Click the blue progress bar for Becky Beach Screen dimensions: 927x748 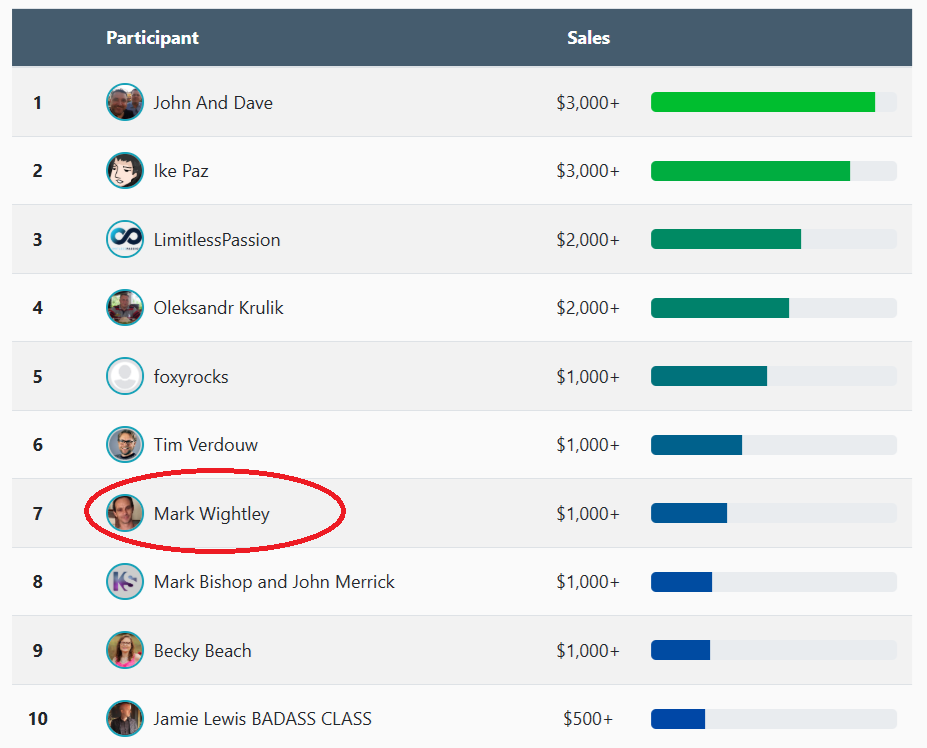pos(680,650)
